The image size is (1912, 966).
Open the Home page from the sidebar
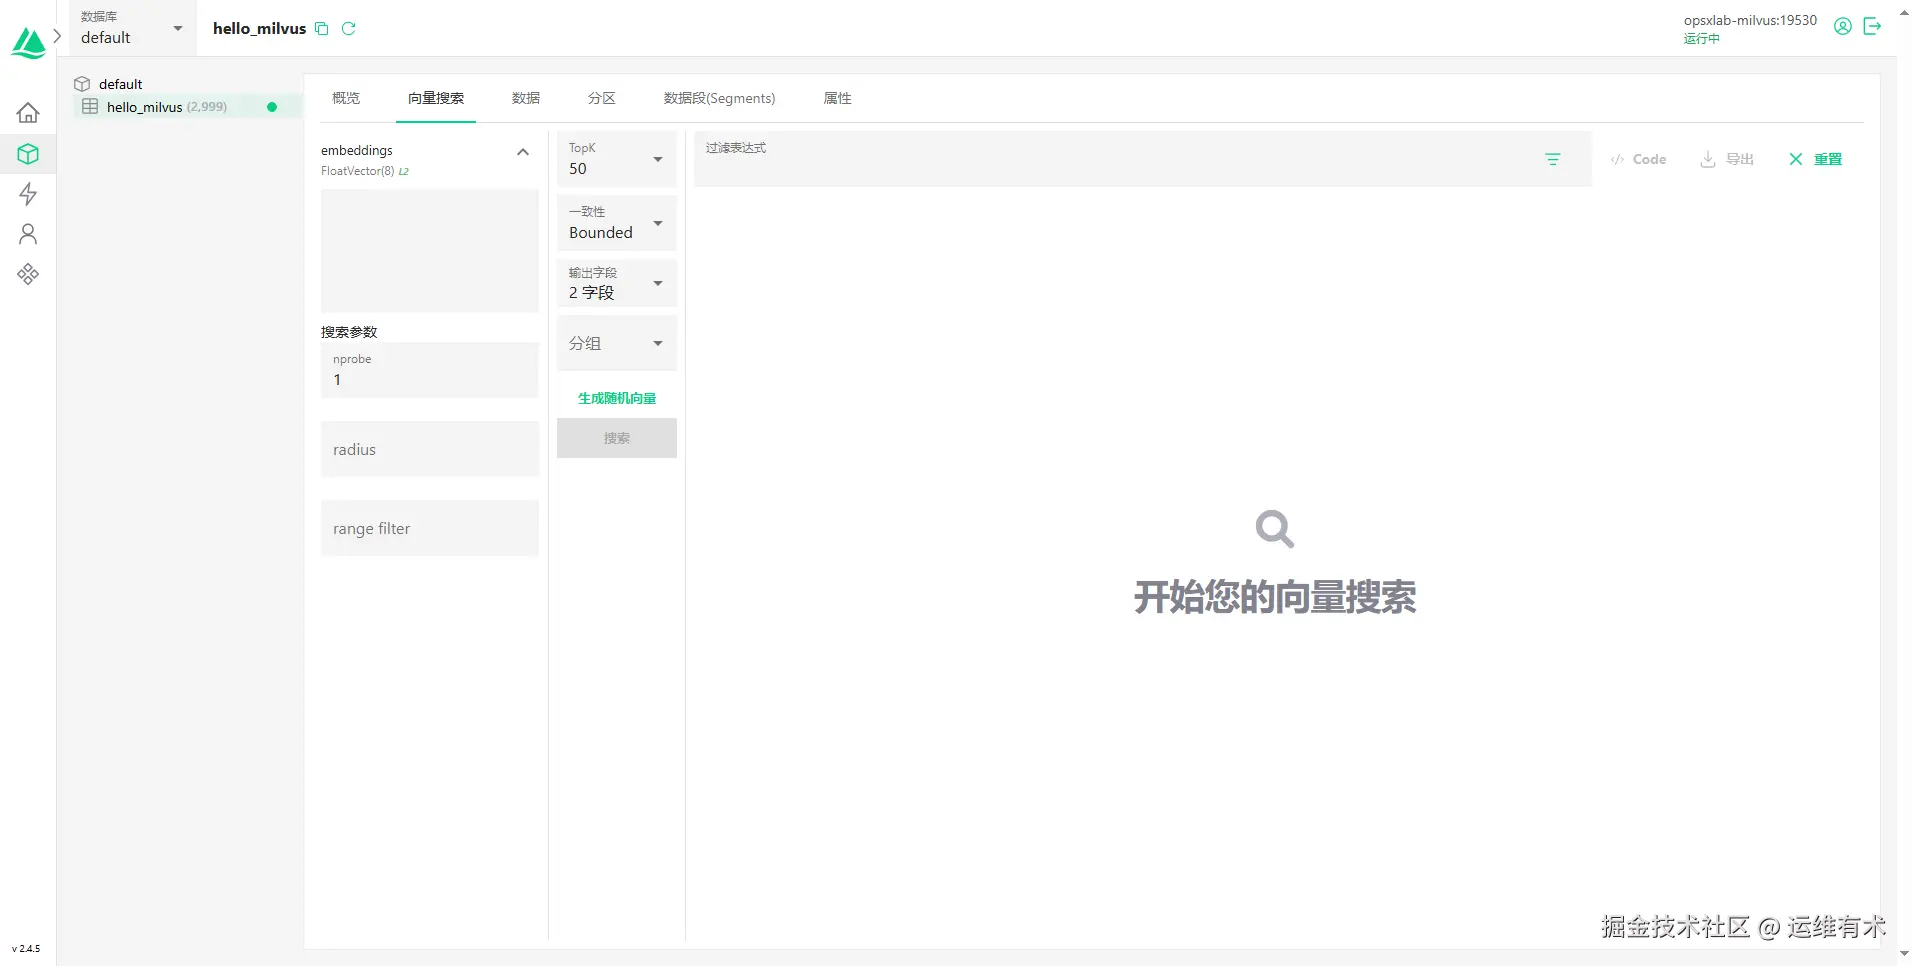coord(27,112)
